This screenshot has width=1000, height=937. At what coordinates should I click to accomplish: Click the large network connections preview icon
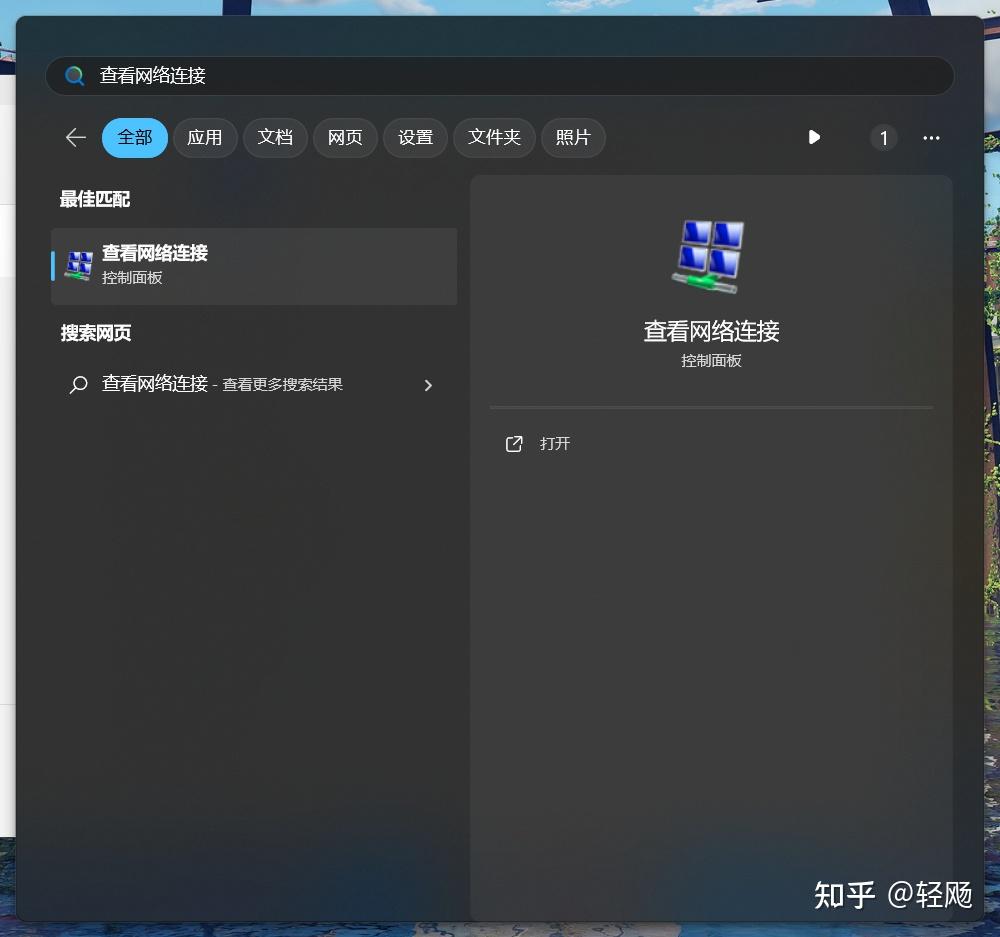[710, 255]
